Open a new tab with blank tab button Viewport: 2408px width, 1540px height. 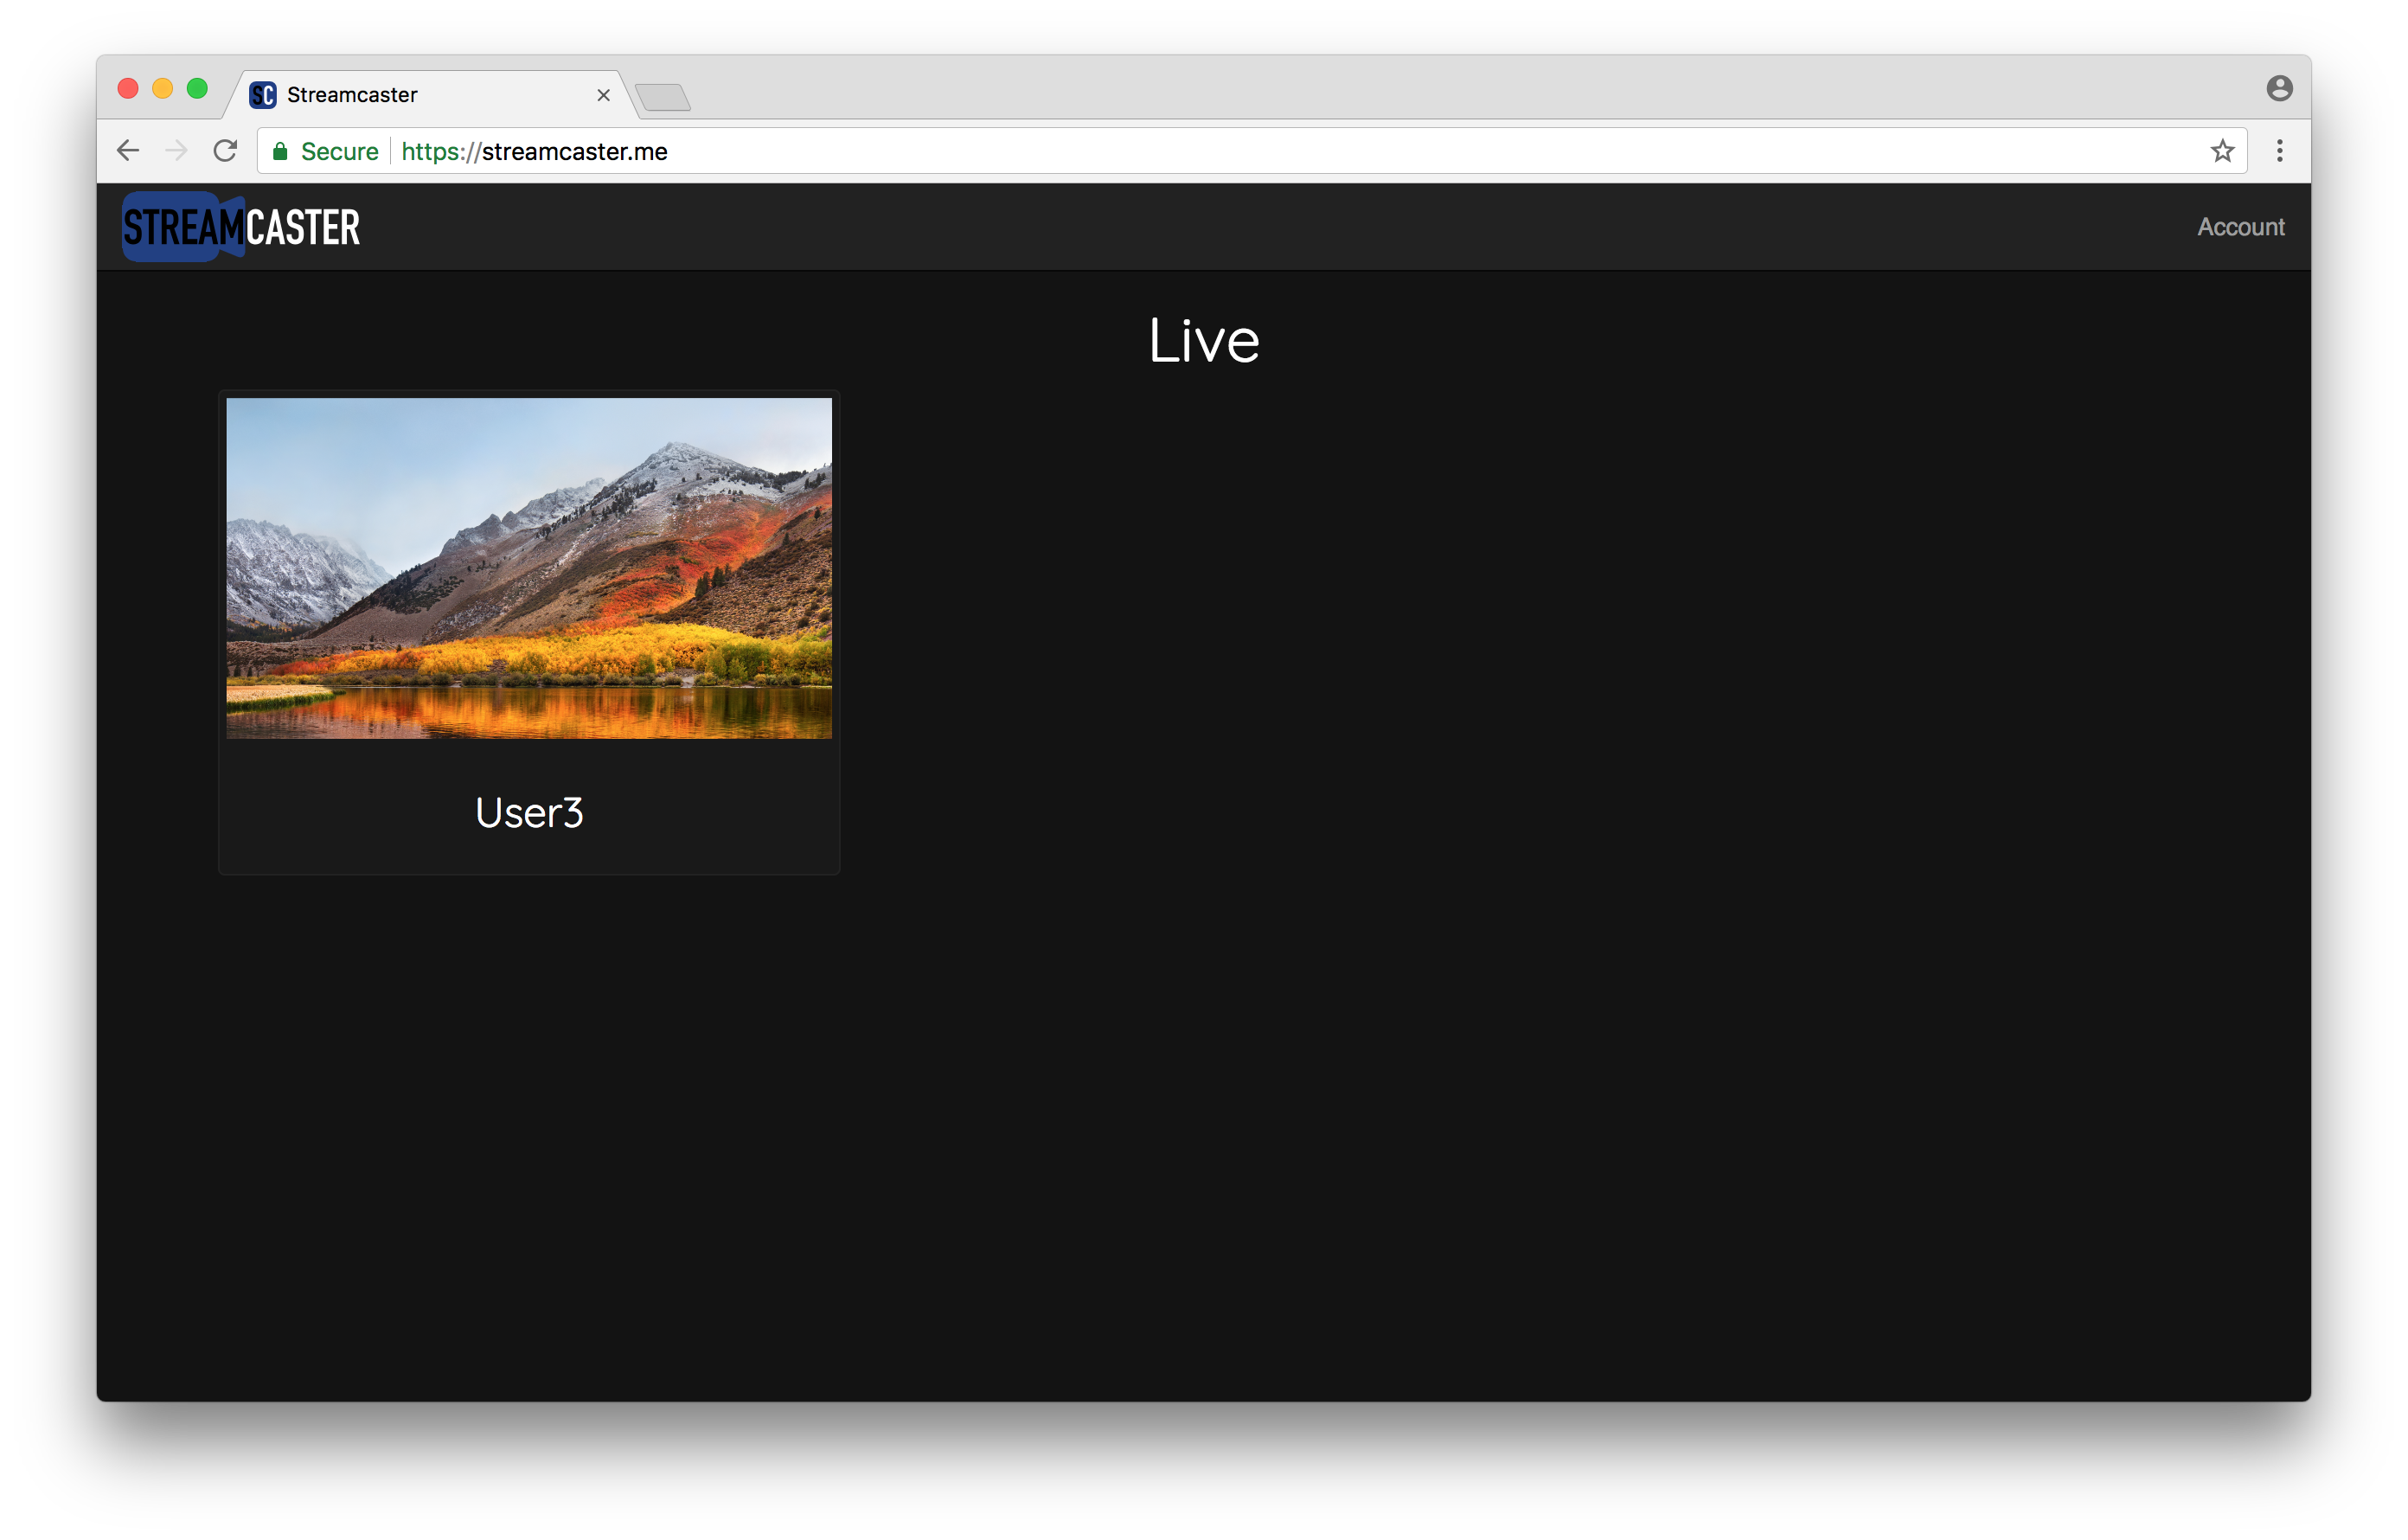pyautogui.click(x=662, y=97)
